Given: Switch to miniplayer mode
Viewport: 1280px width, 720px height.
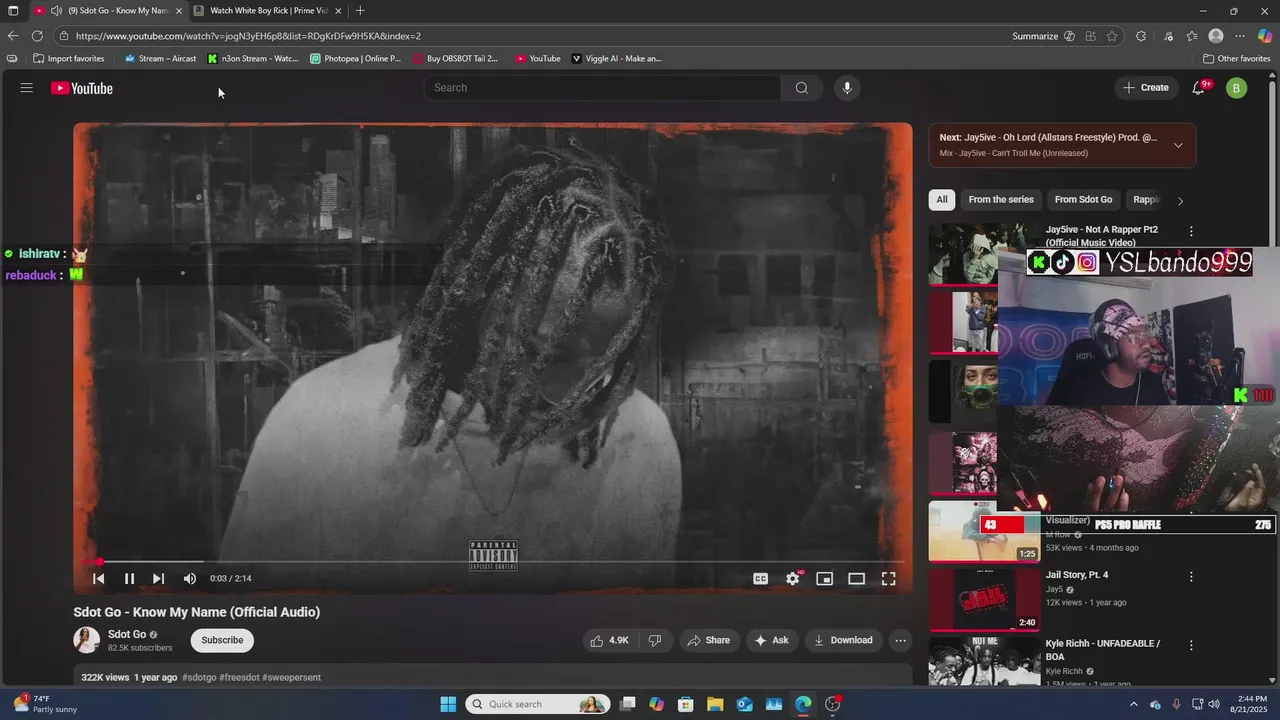Looking at the screenshot, I should [825, 579].
